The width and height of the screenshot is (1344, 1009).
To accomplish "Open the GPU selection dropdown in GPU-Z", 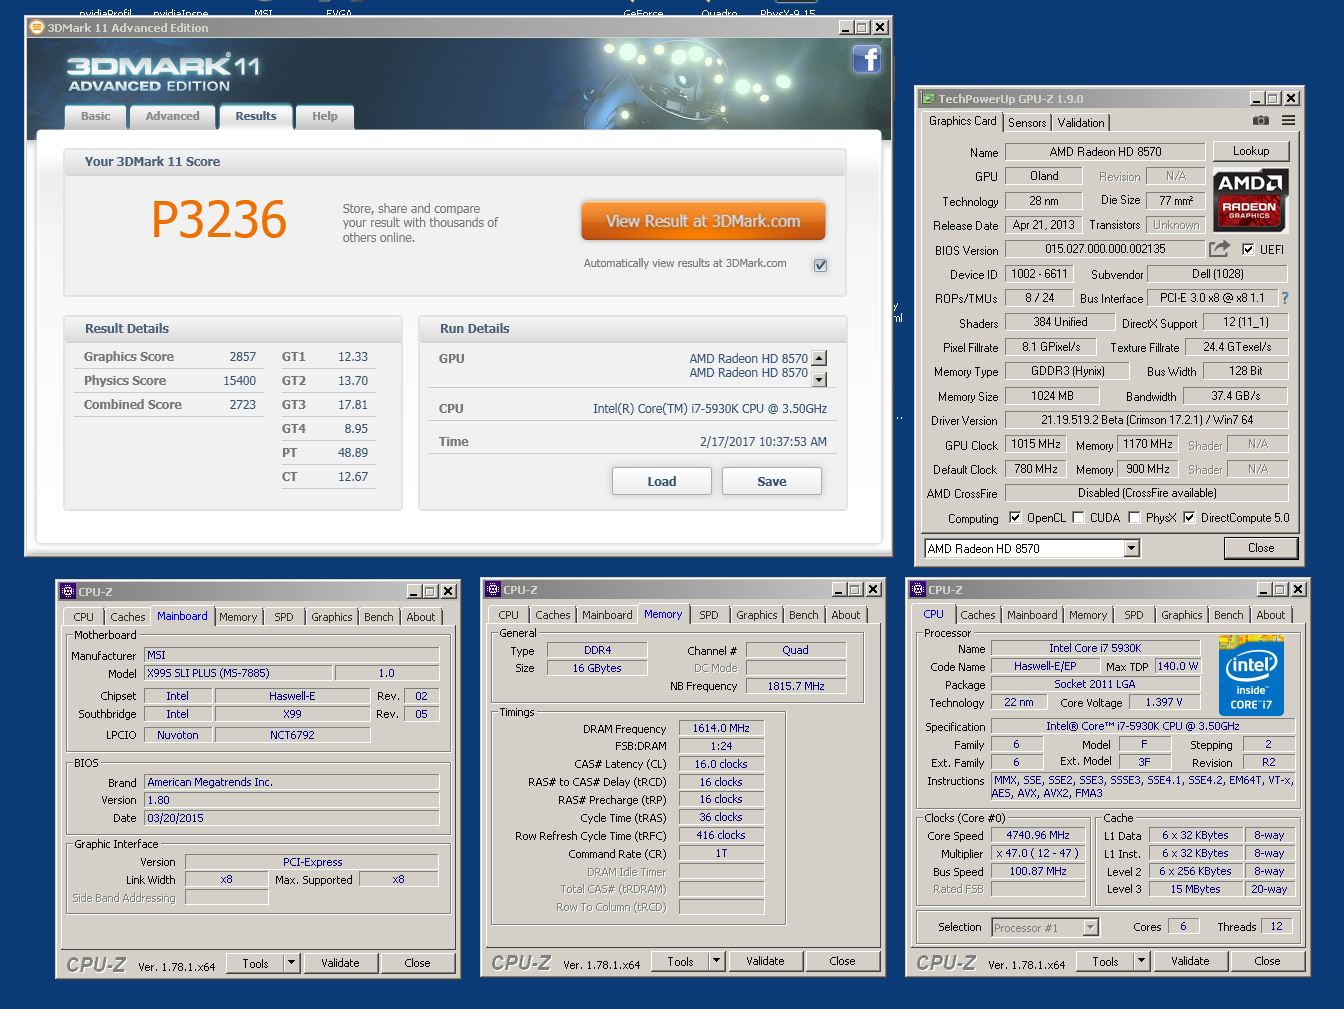I will (1131, 548).
